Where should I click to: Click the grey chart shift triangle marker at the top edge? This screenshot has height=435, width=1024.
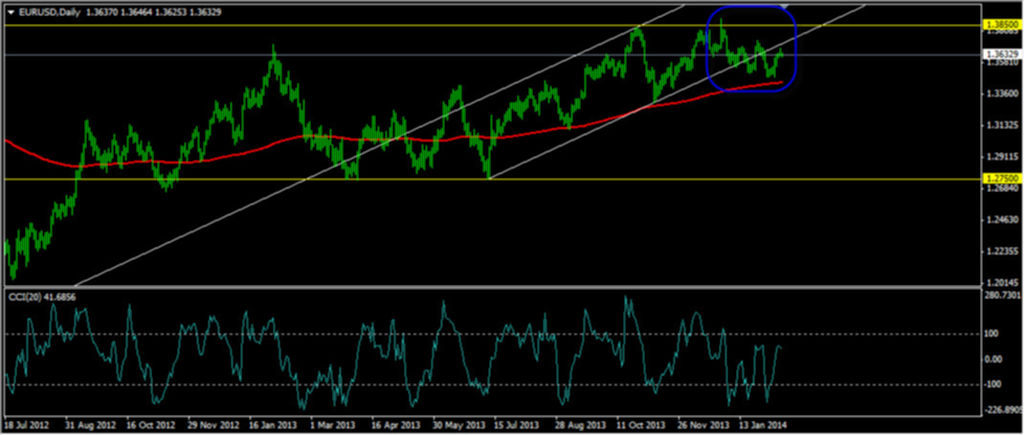(x=786, y=7)
